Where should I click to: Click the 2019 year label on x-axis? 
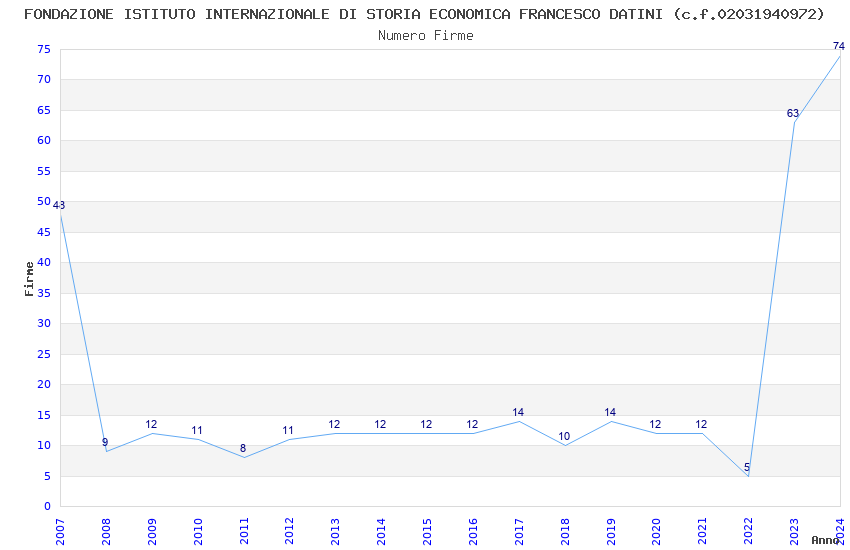611,532
